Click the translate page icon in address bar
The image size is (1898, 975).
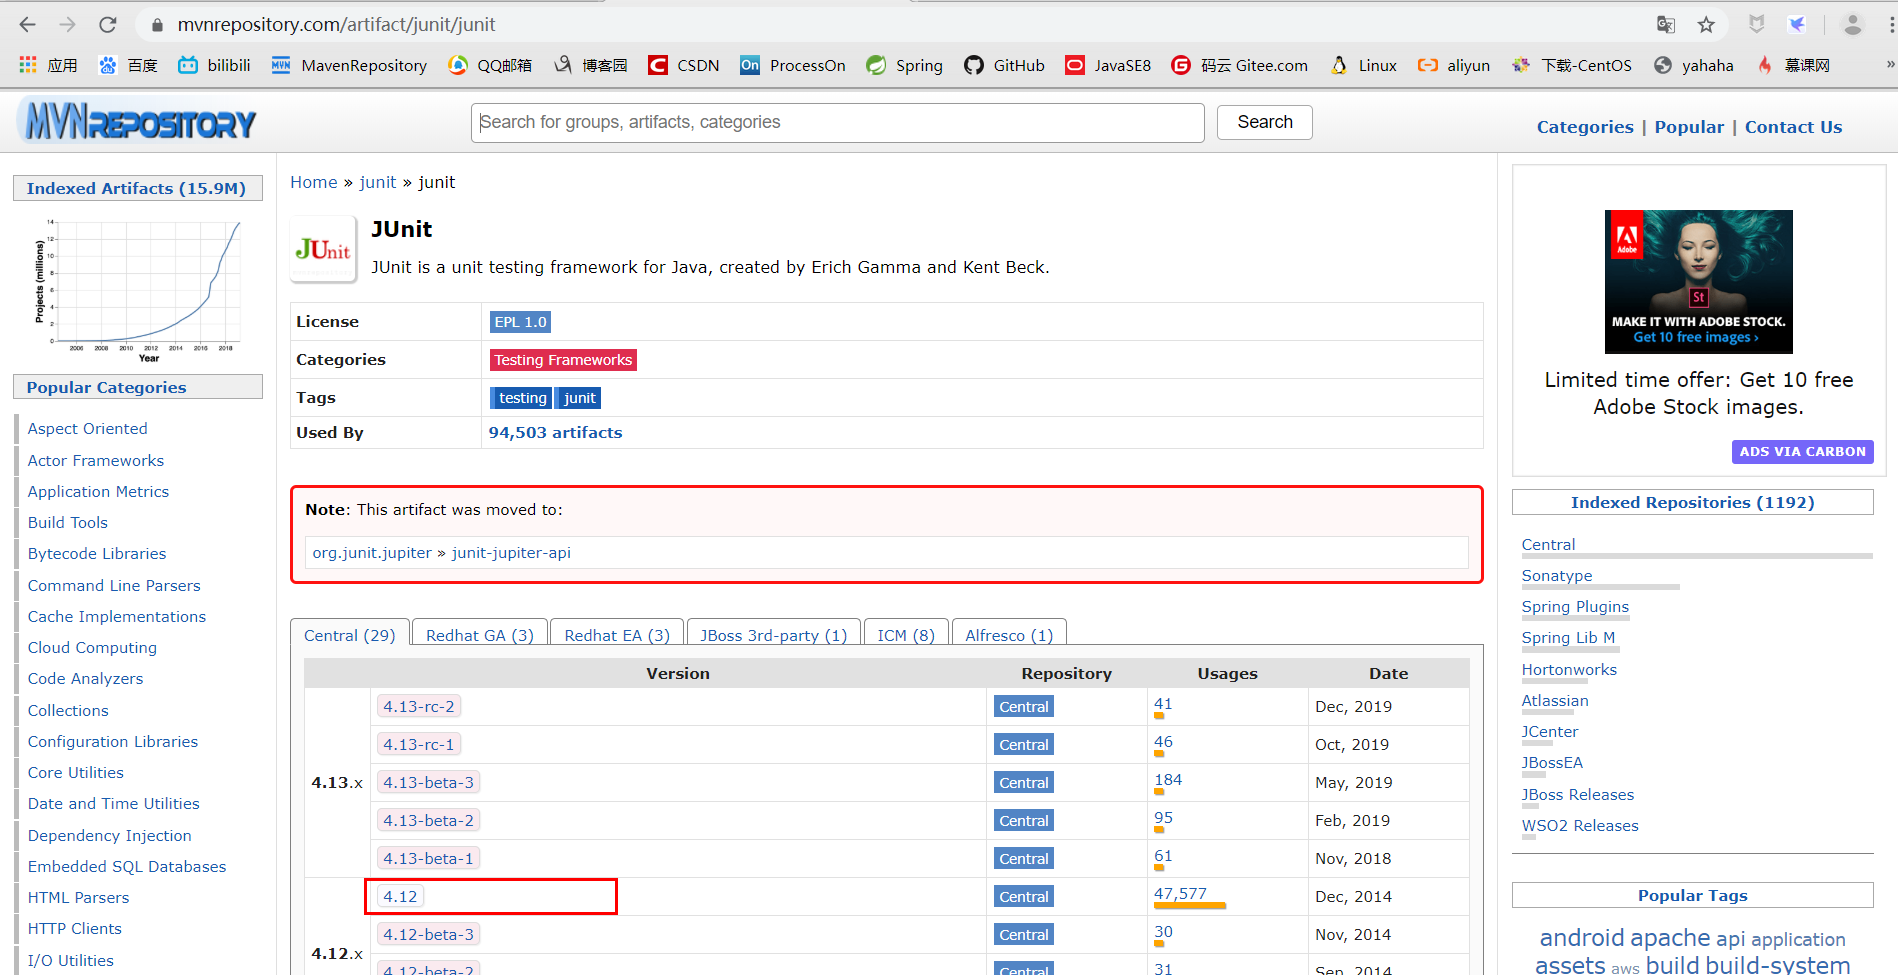tap(1666, 25)
